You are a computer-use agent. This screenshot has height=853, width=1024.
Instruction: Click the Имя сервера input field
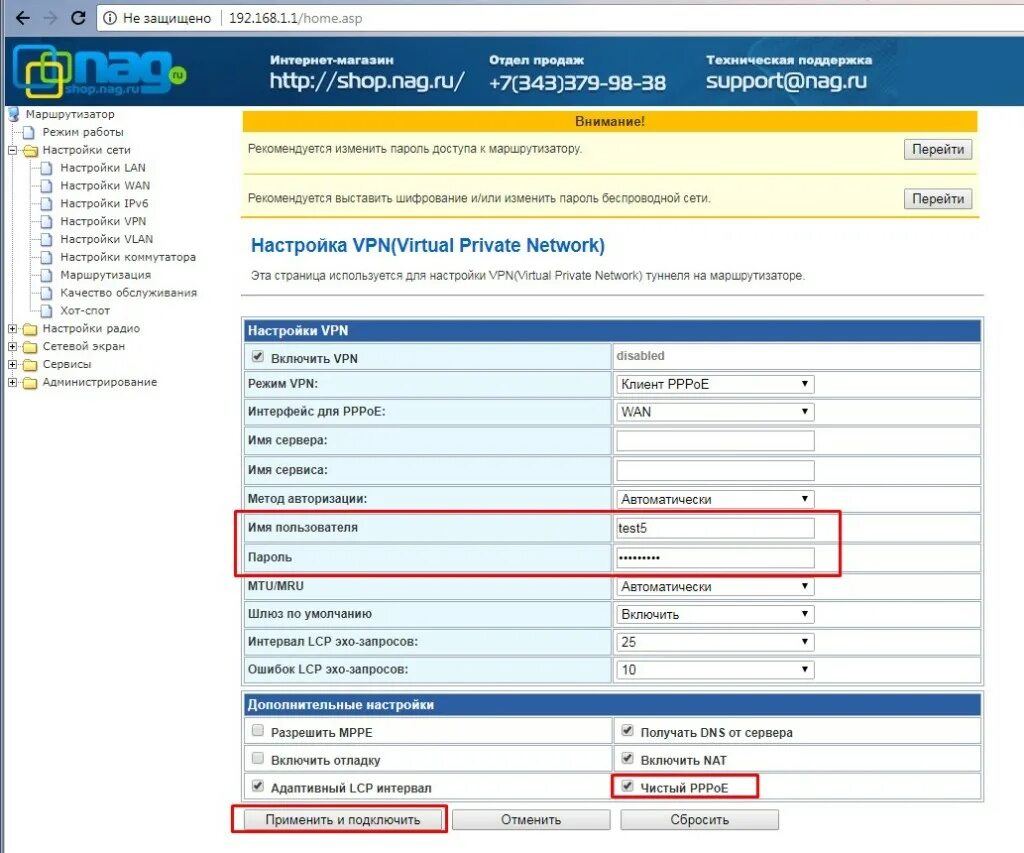point(715,441)
